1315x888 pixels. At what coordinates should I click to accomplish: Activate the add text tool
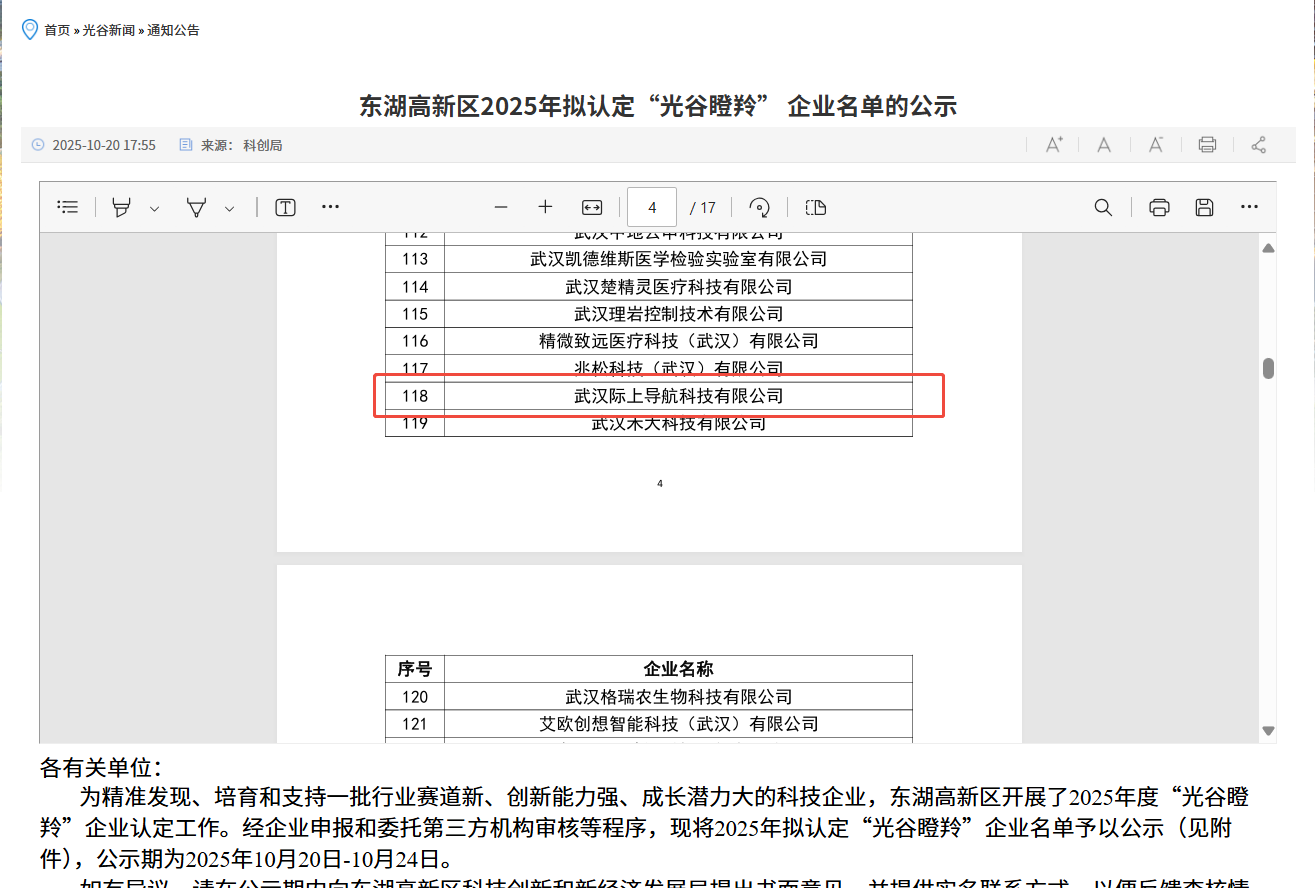285,207
